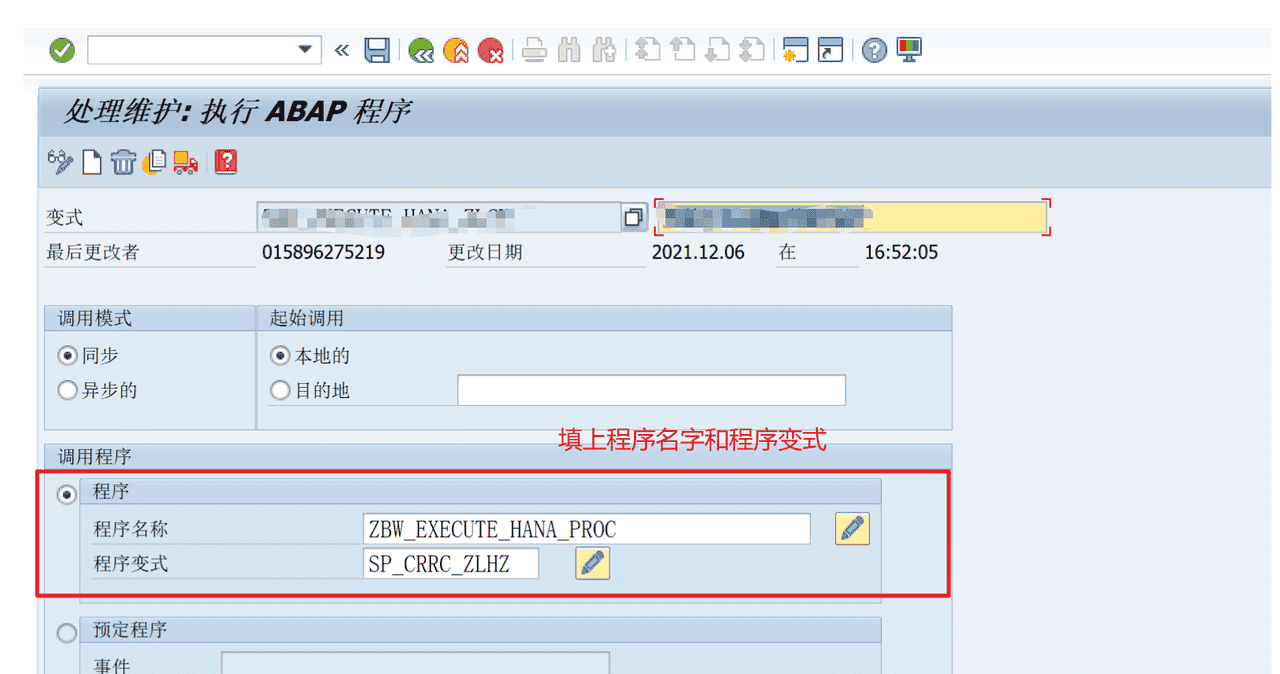The height and width of the screenshot is (674, 1280).
Task: Open the red help document icon
Action: (x=226, y=161)
